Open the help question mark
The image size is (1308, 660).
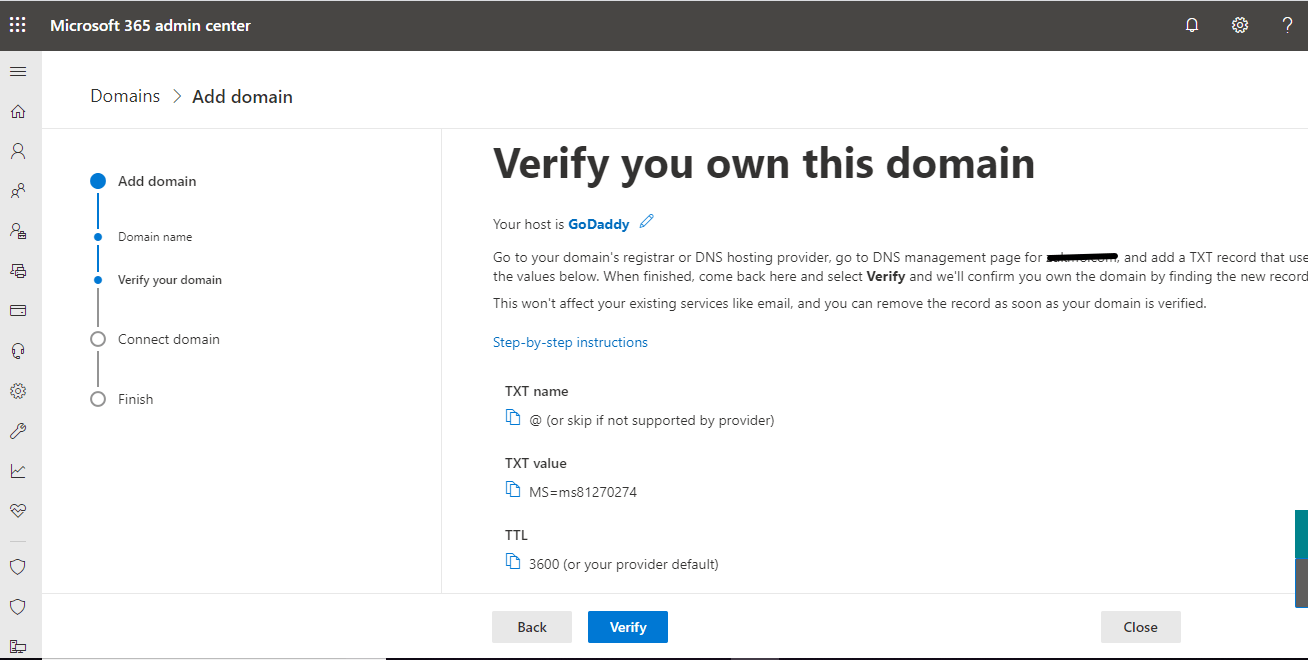pyautogui.click(x=1287, y=25)
